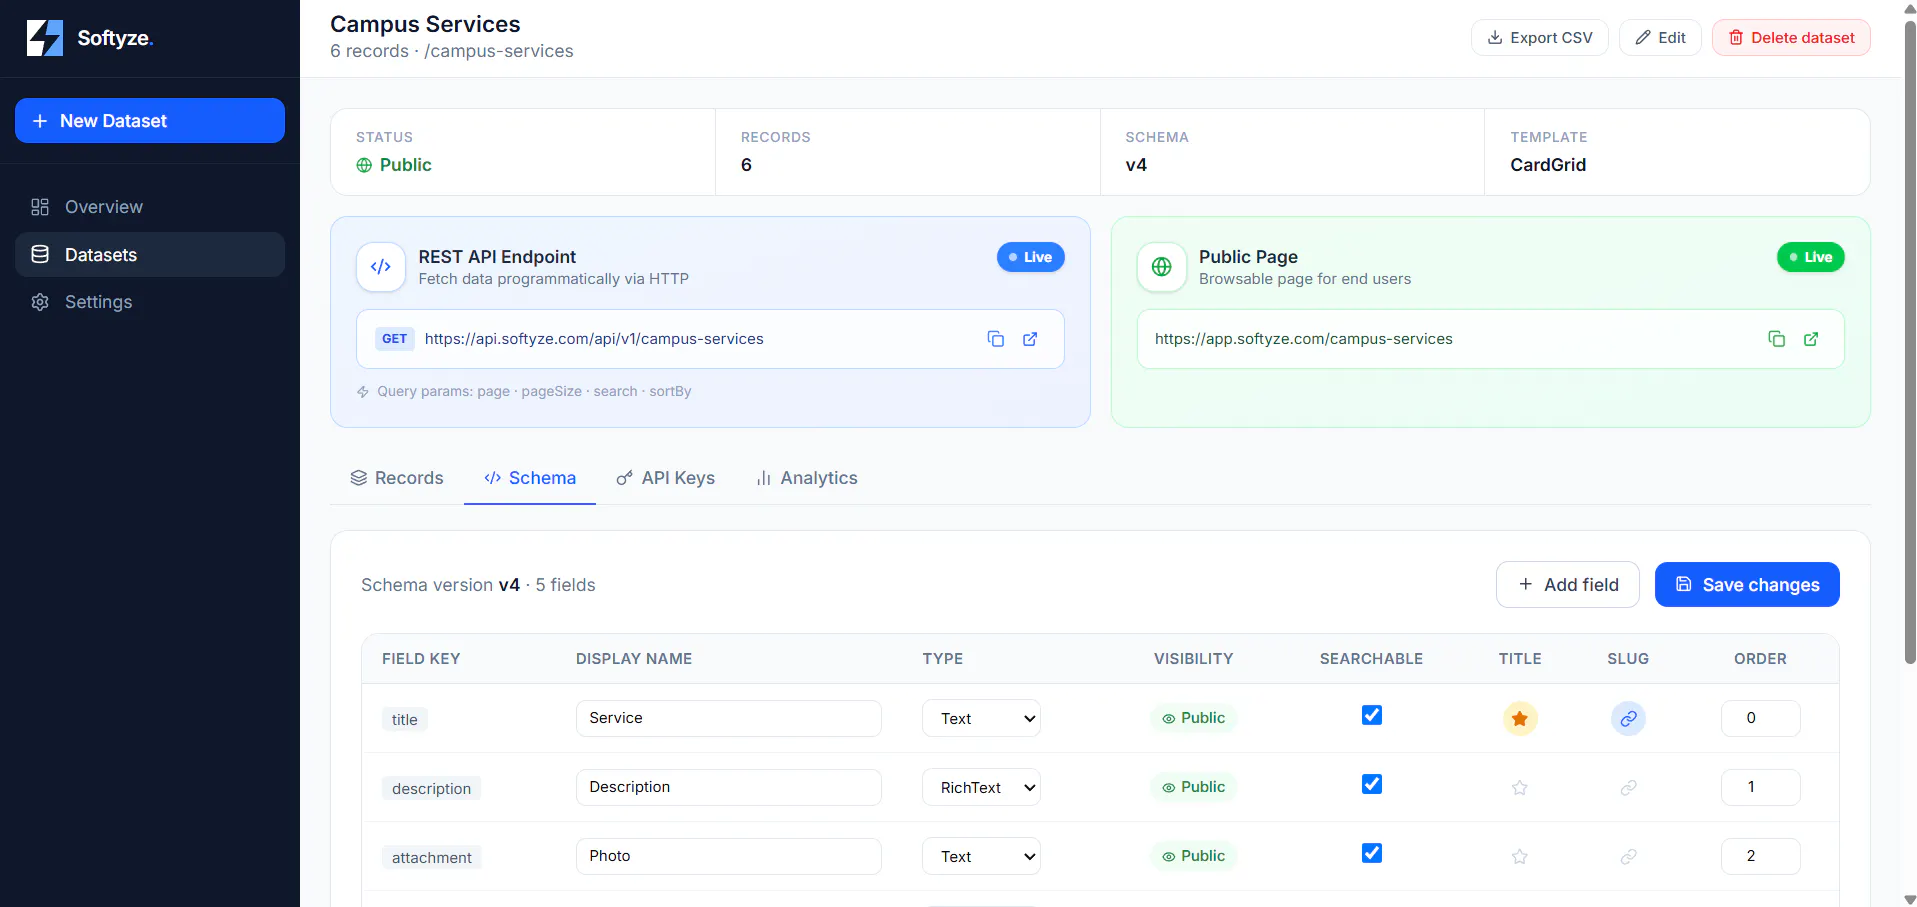Save changes to the schema

coord(1747,585)
